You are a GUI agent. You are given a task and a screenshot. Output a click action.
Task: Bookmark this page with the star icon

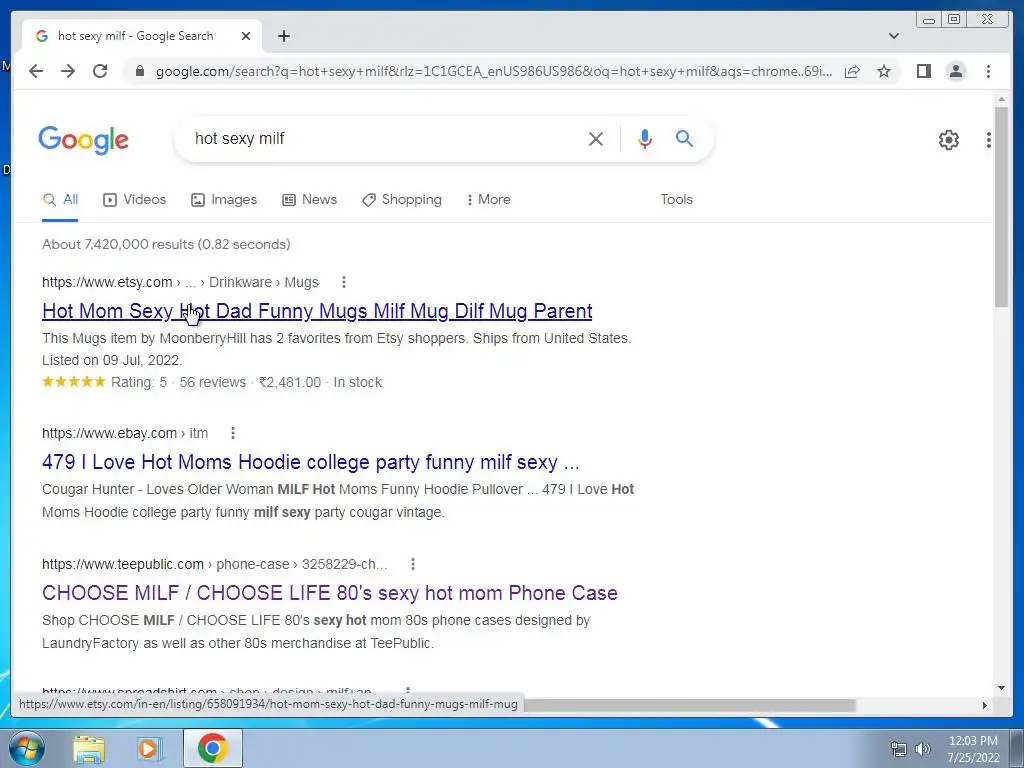tap(884, 71)
